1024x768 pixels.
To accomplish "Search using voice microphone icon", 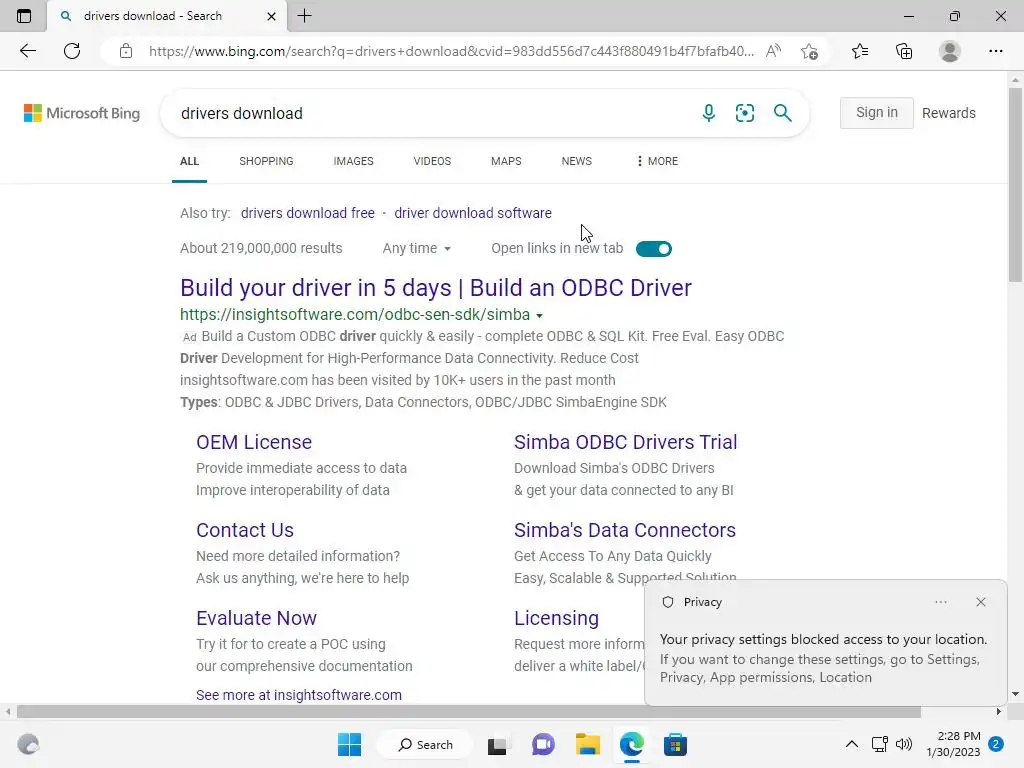I will click(709, 113).
